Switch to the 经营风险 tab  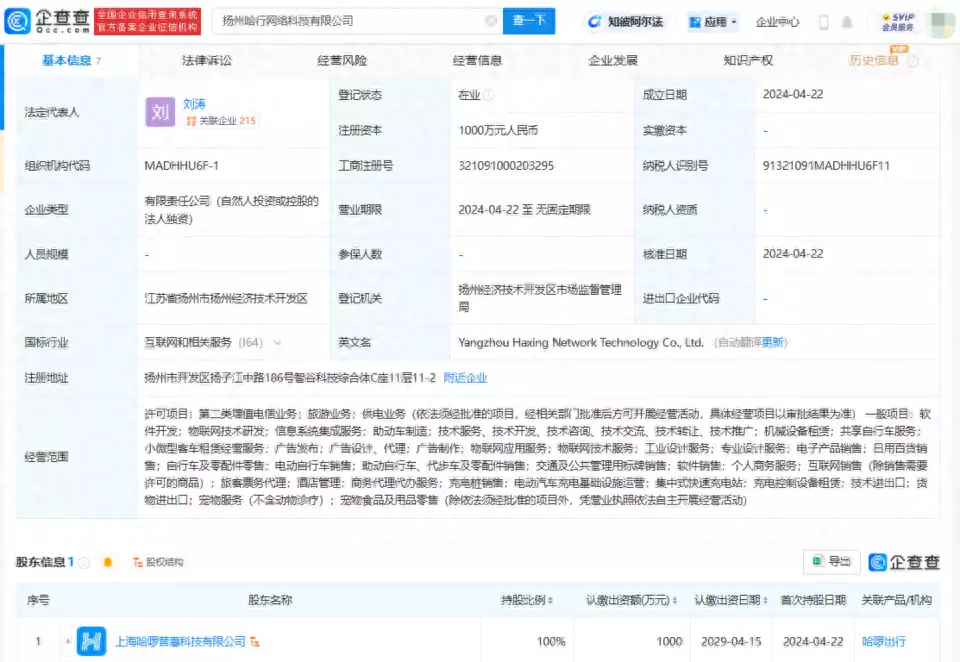(342, 61)
